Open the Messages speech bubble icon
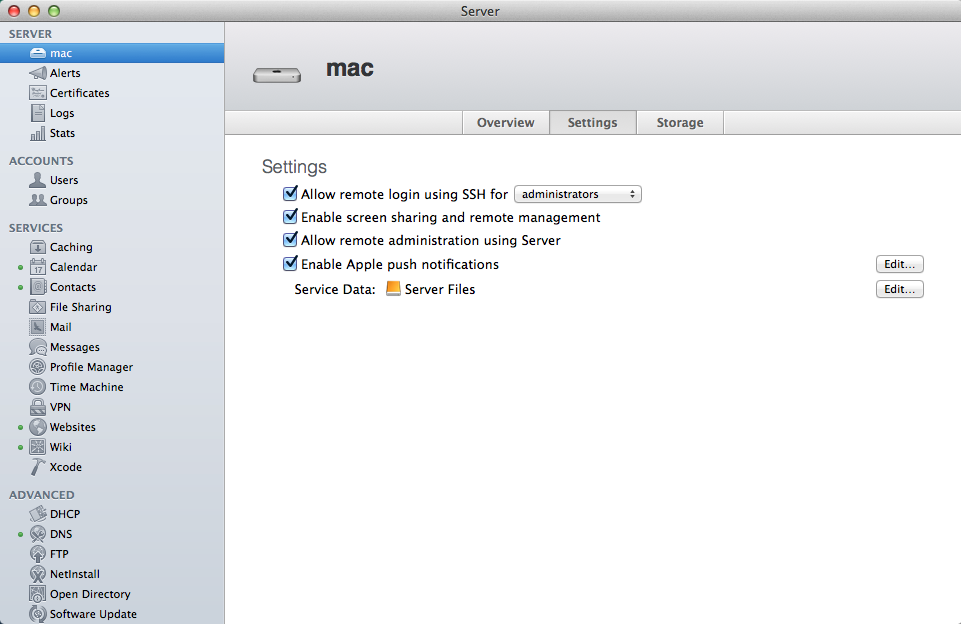Image resolution: width=961 pixels, height=624 pixels. (38, 347)
